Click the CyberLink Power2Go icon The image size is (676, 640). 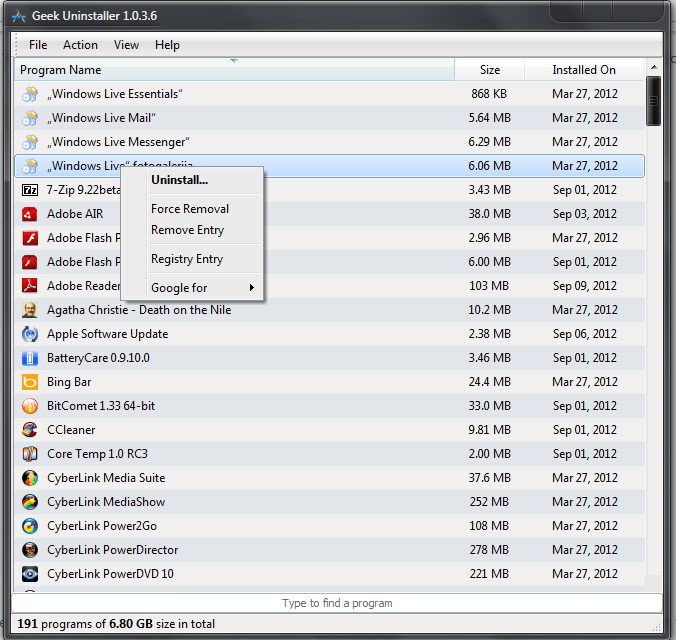pos(30,526)
